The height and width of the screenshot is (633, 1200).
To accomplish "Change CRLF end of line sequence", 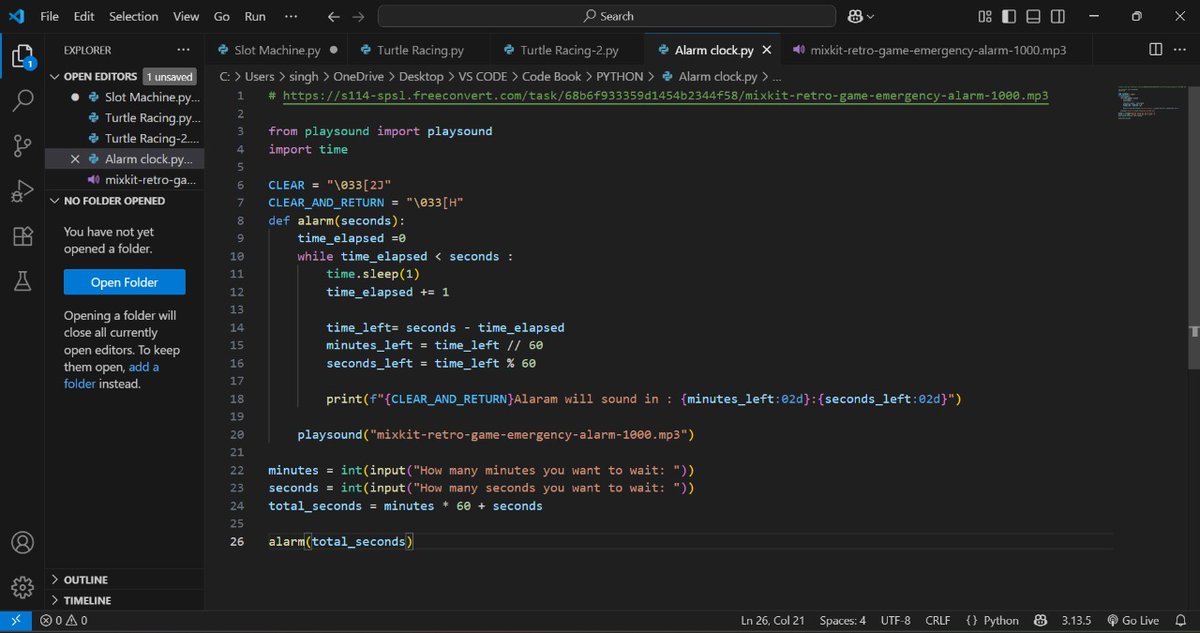I will 938,621.
